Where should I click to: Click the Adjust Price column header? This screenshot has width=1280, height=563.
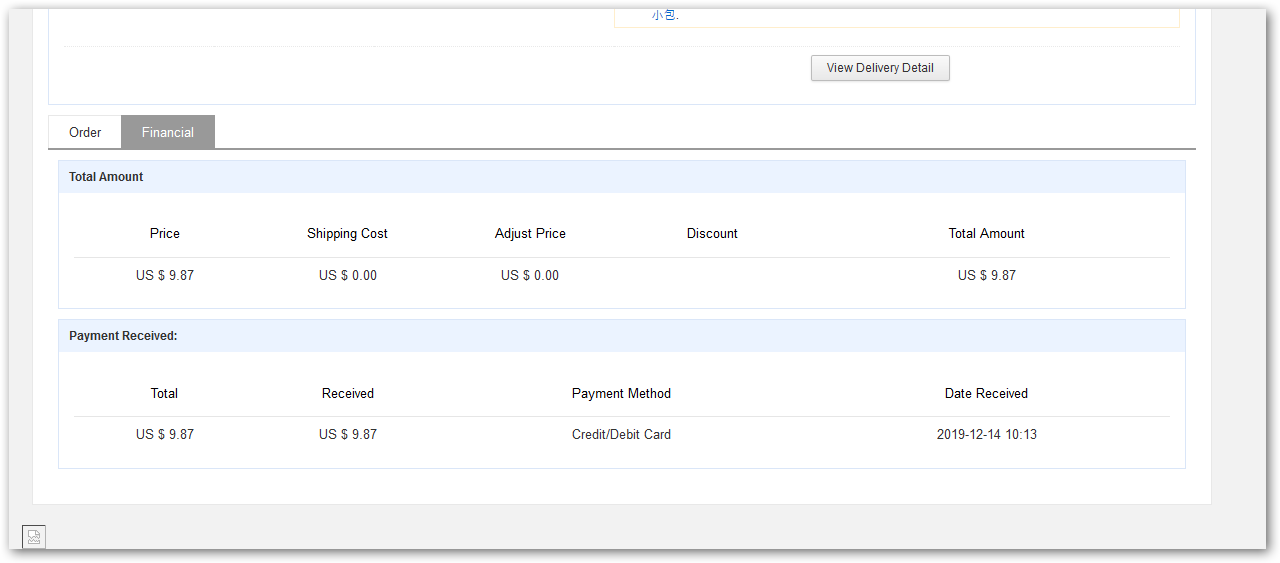530,233
